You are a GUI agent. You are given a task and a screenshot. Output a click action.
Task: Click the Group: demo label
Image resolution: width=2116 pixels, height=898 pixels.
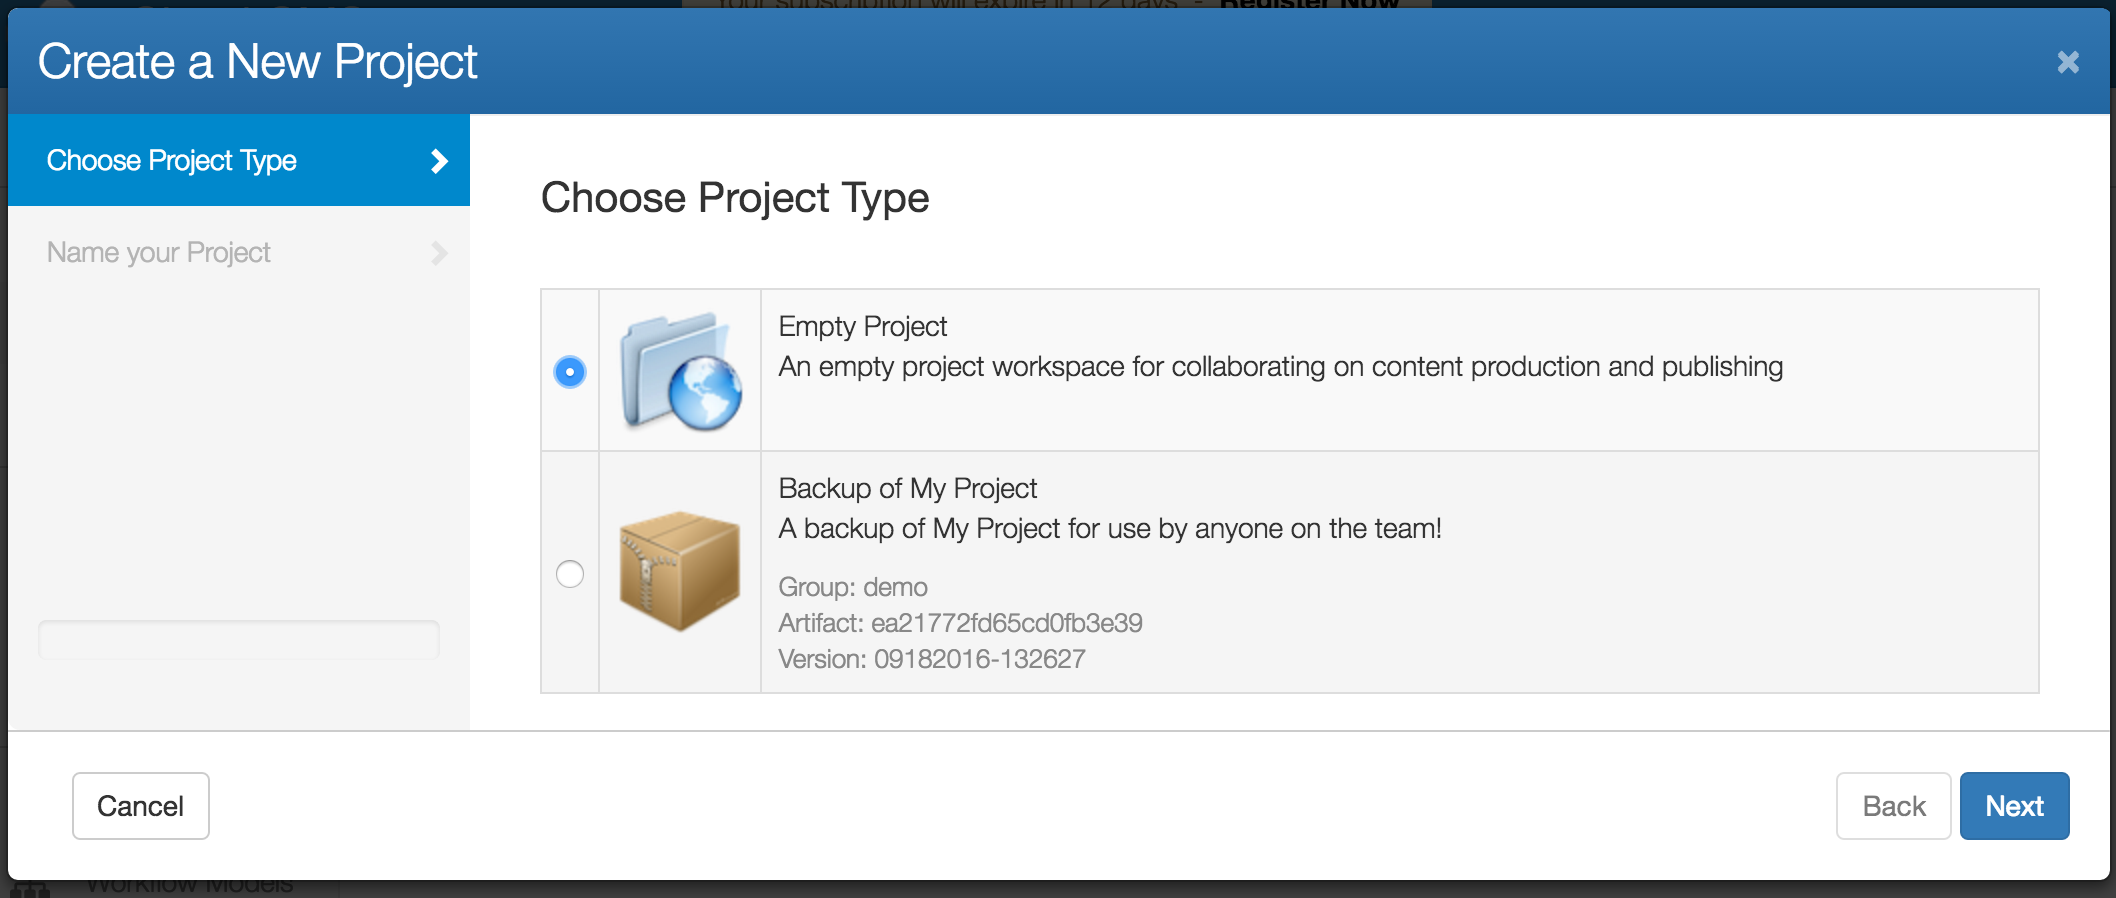coord(853,587)
